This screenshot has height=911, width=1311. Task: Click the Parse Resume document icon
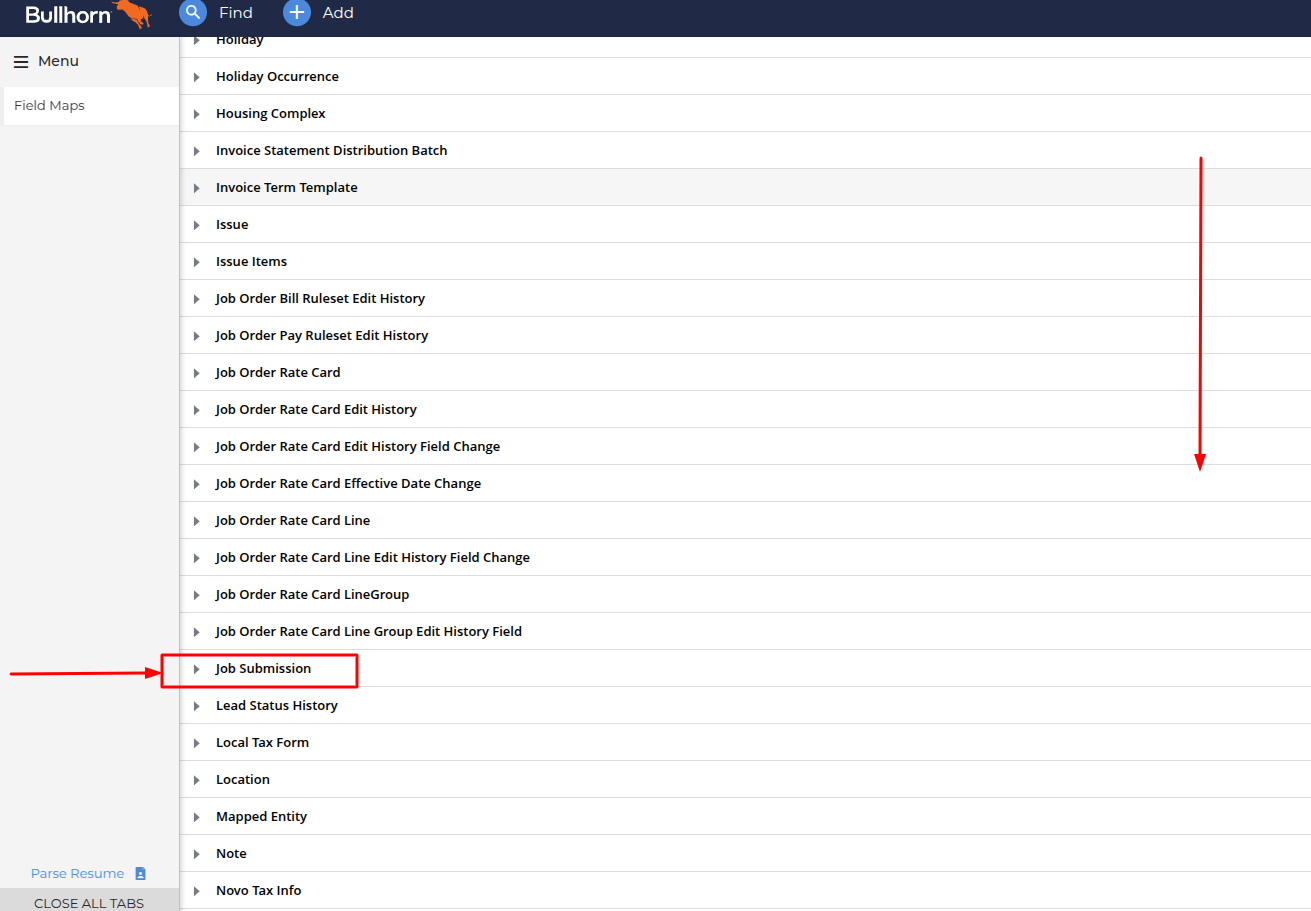pyautogui.click(x=140, y=873)
